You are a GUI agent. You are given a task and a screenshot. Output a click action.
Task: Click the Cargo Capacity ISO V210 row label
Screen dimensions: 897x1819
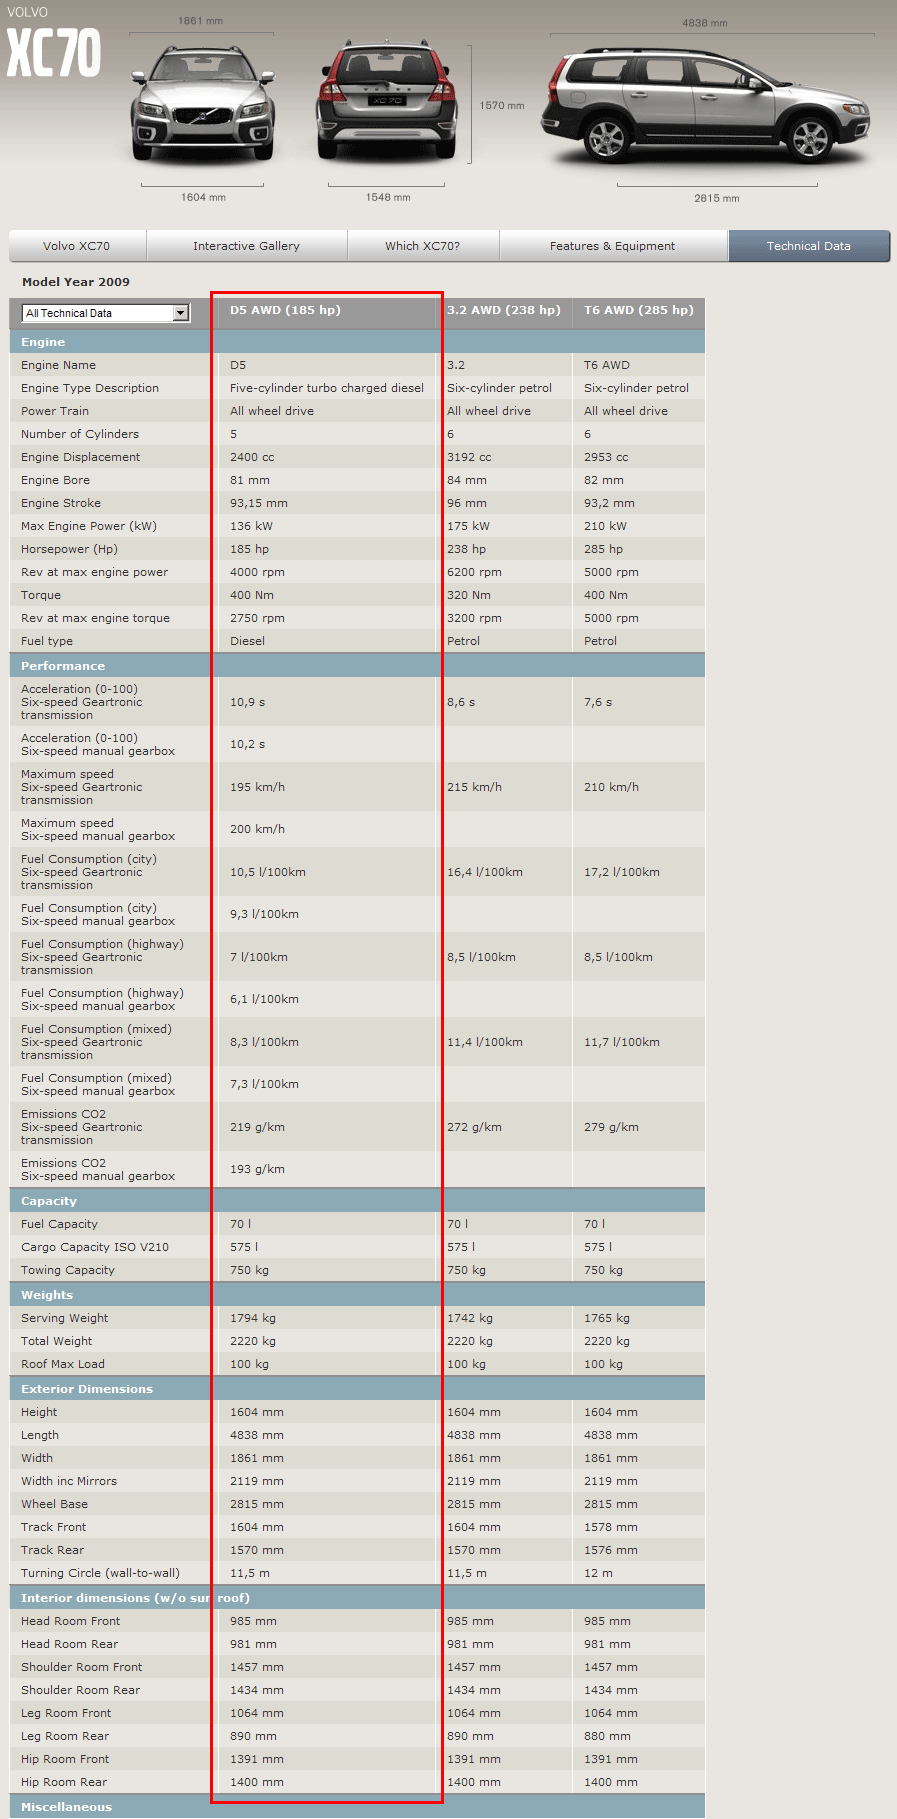click(x=95, y=1247)
